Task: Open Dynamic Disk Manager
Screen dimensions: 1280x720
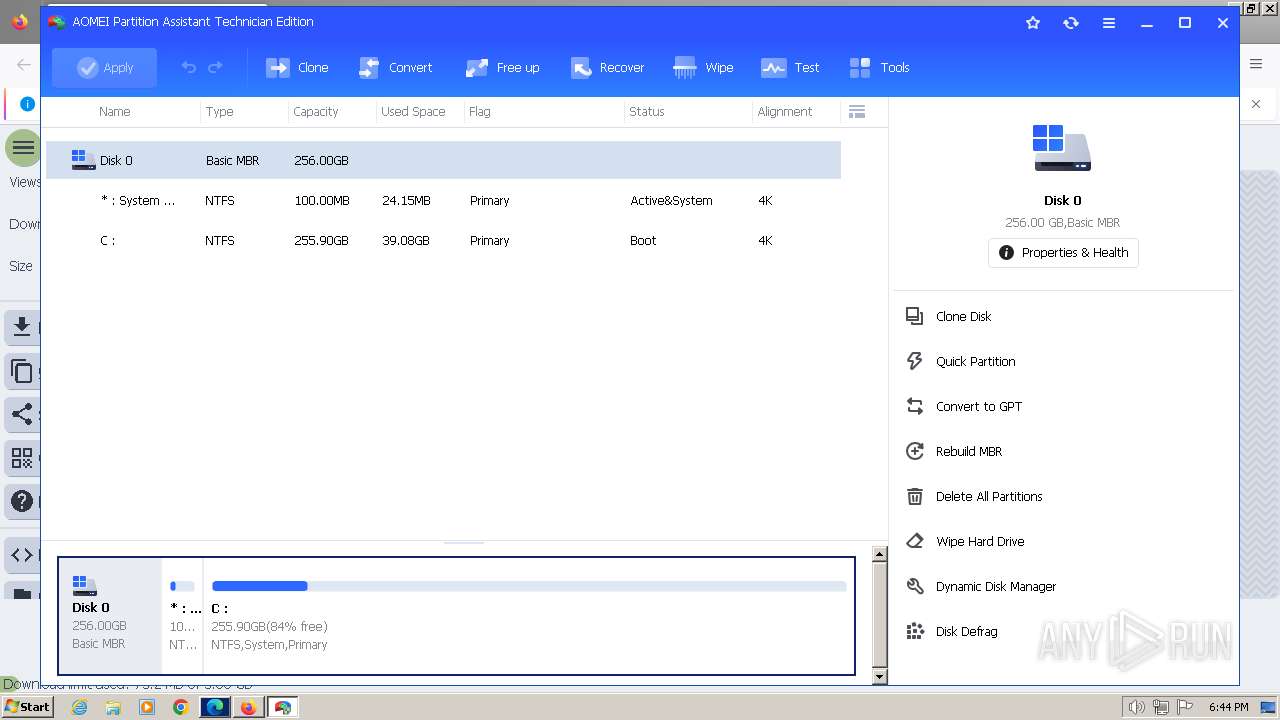Action: (x=996, y=587)
